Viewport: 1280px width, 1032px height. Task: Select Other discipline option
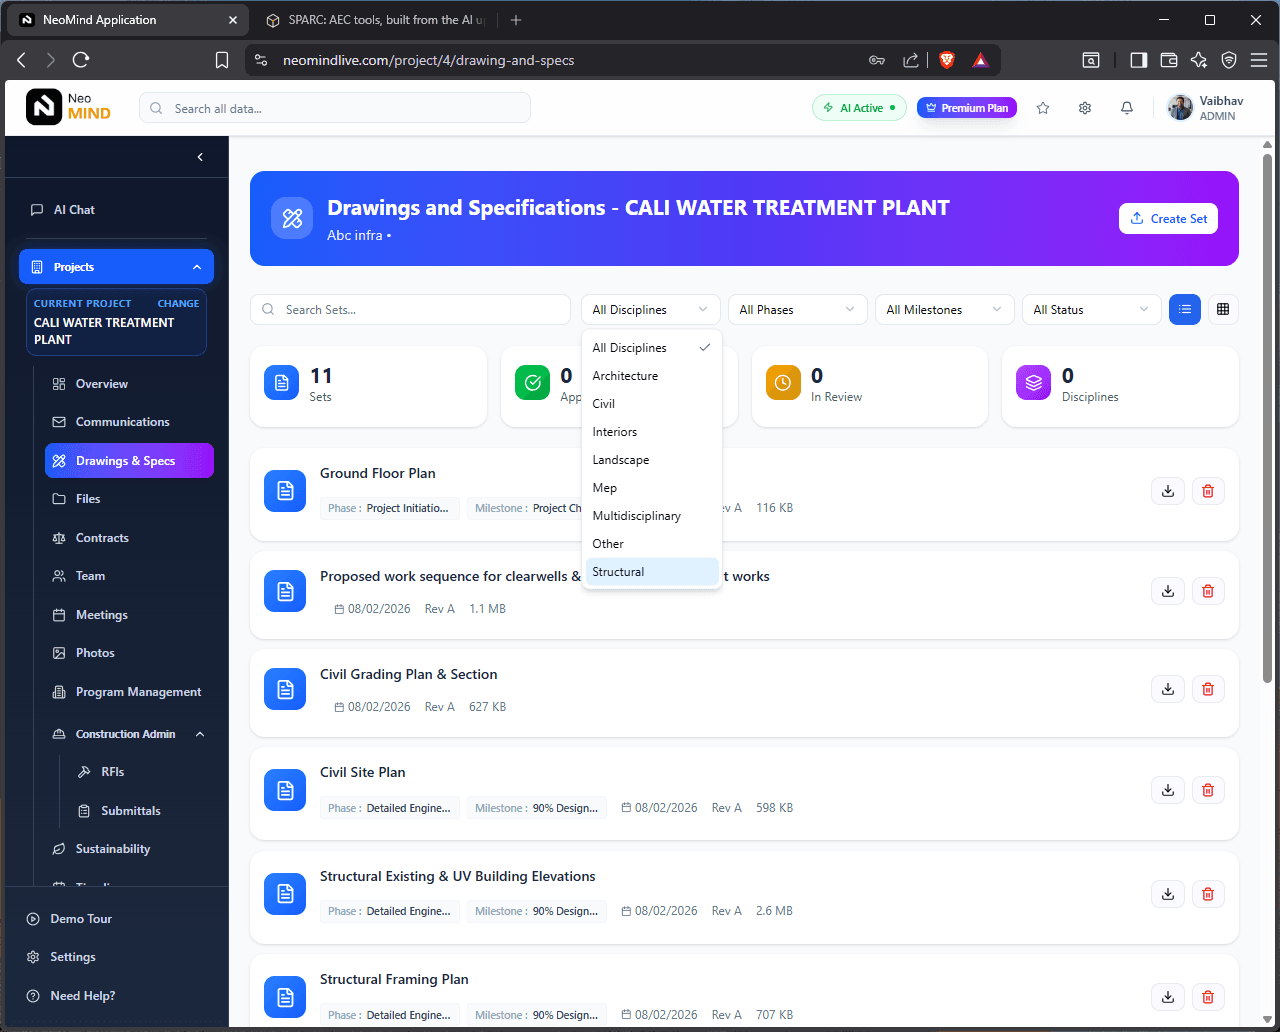point(652,544)
